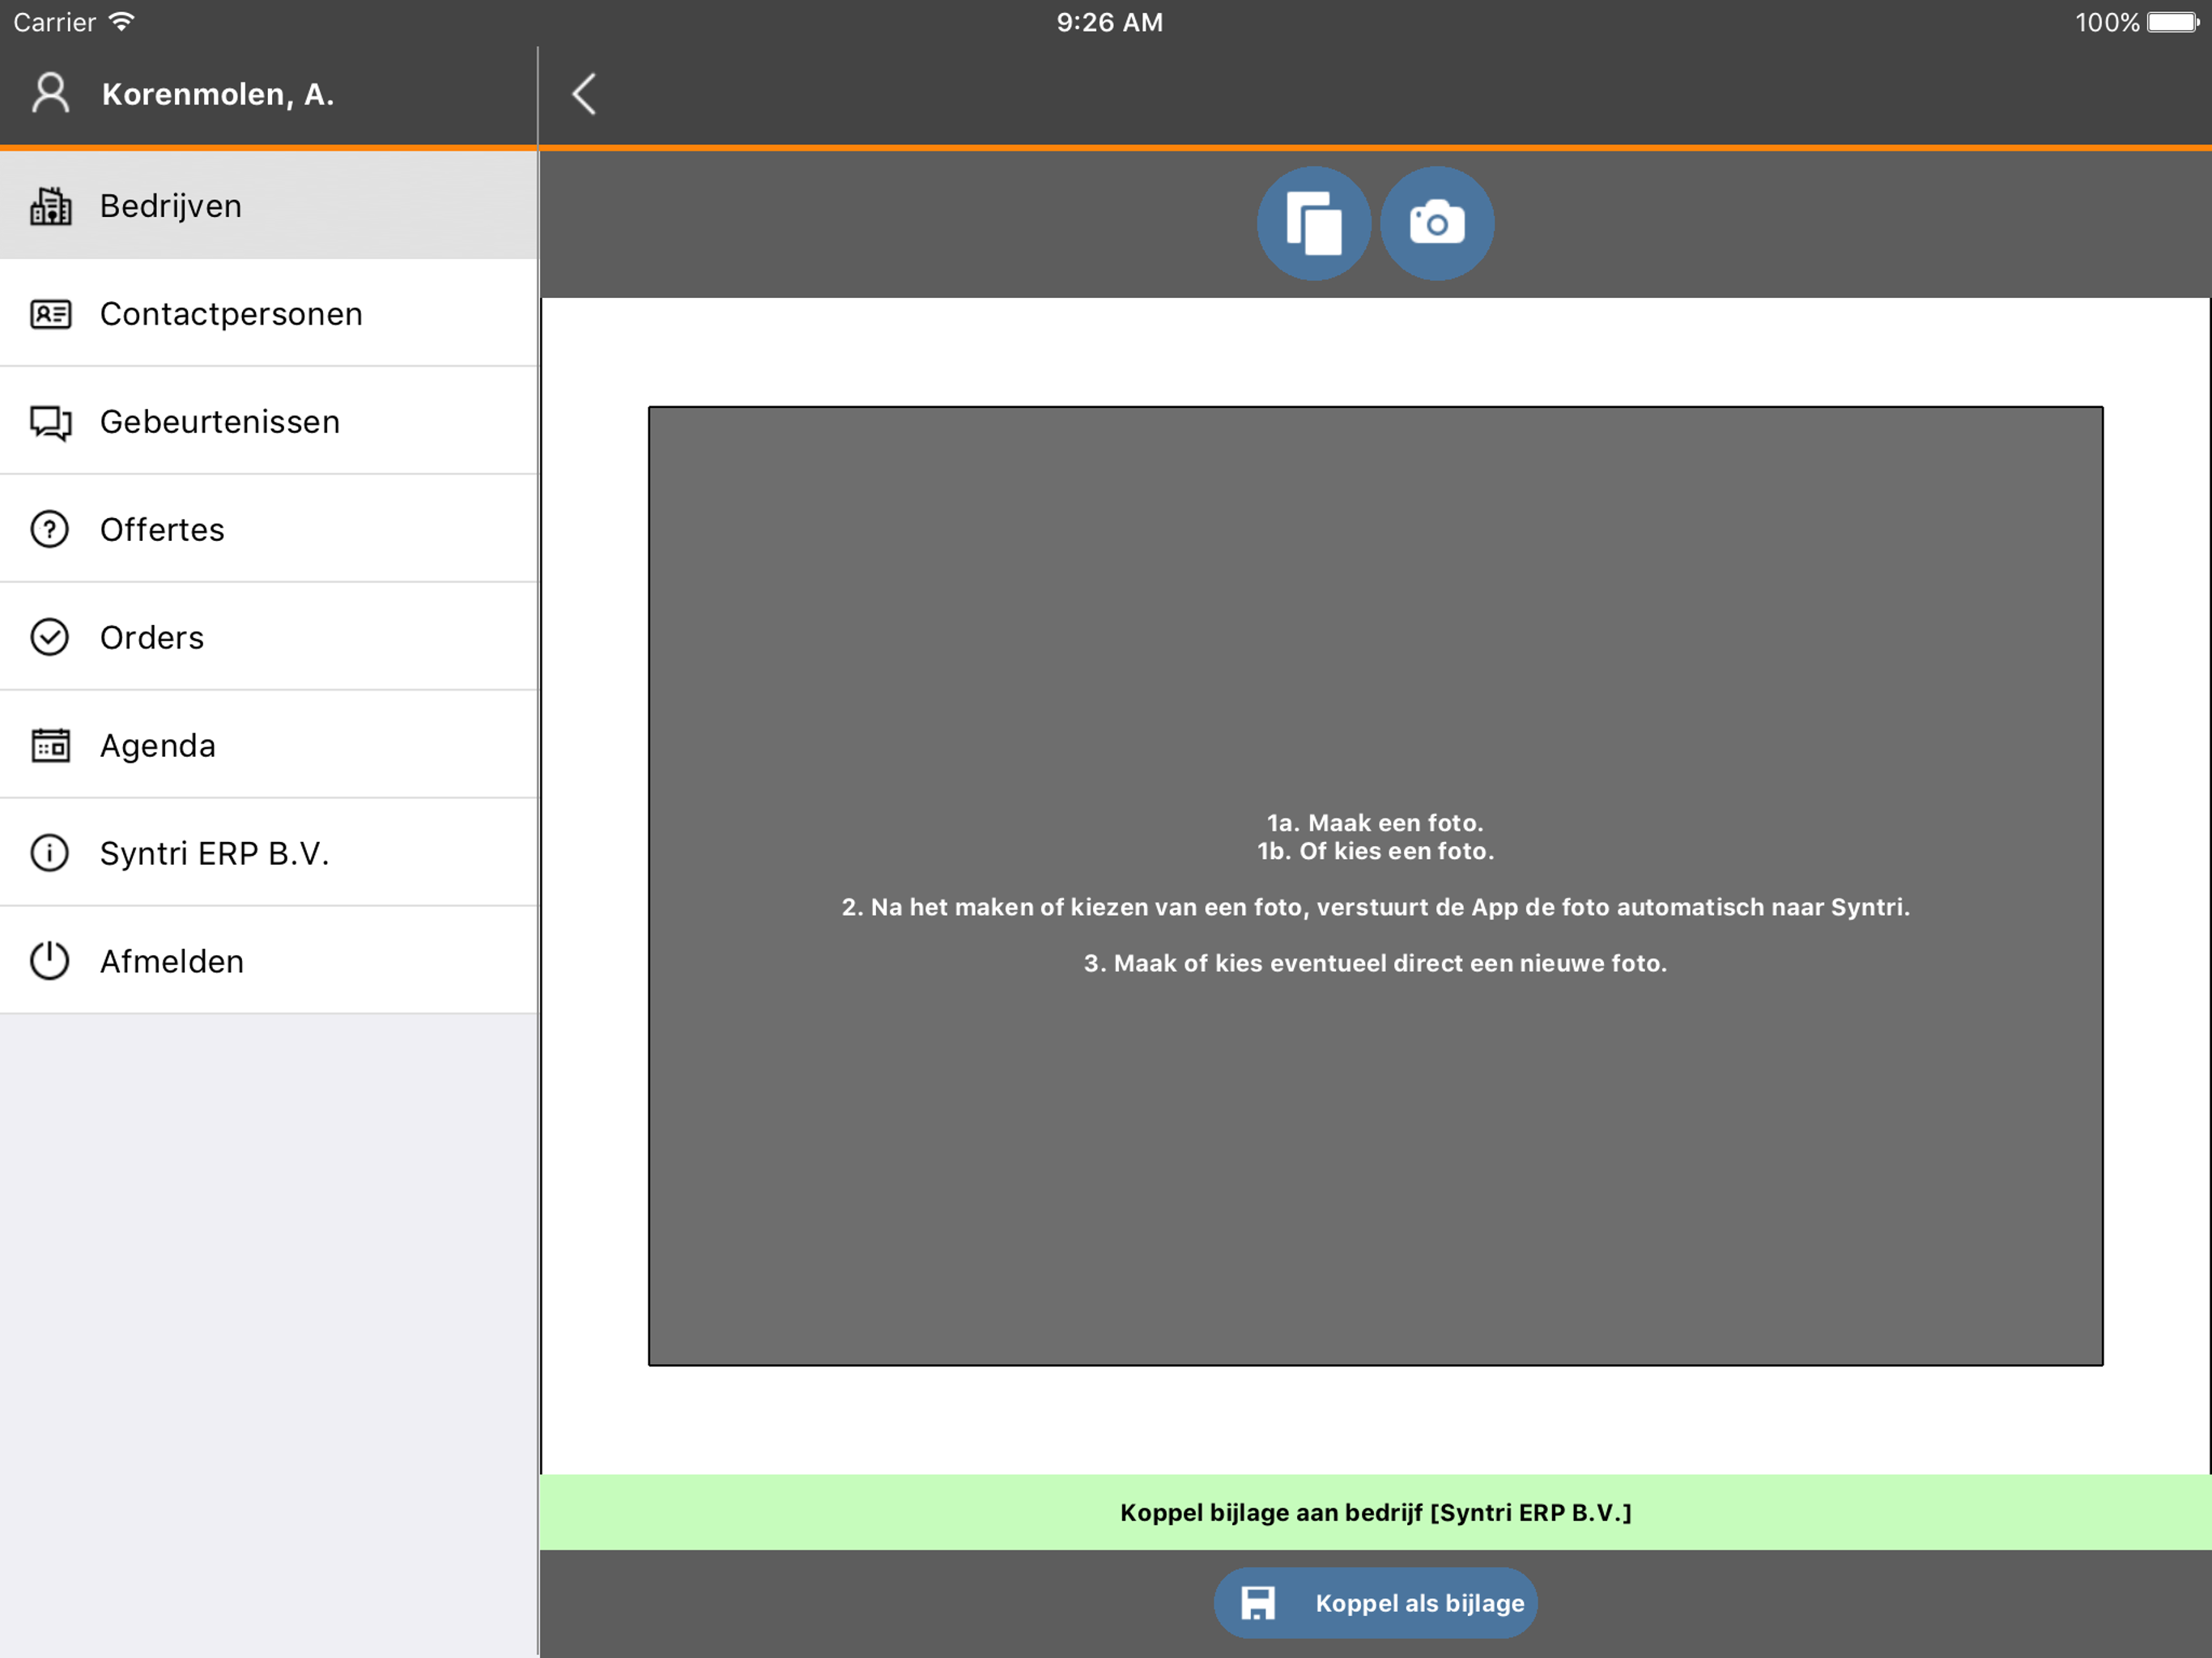Screen dimensions: 2212x1658
Task: Click the Offertes question mark icon
Action: 50,529
